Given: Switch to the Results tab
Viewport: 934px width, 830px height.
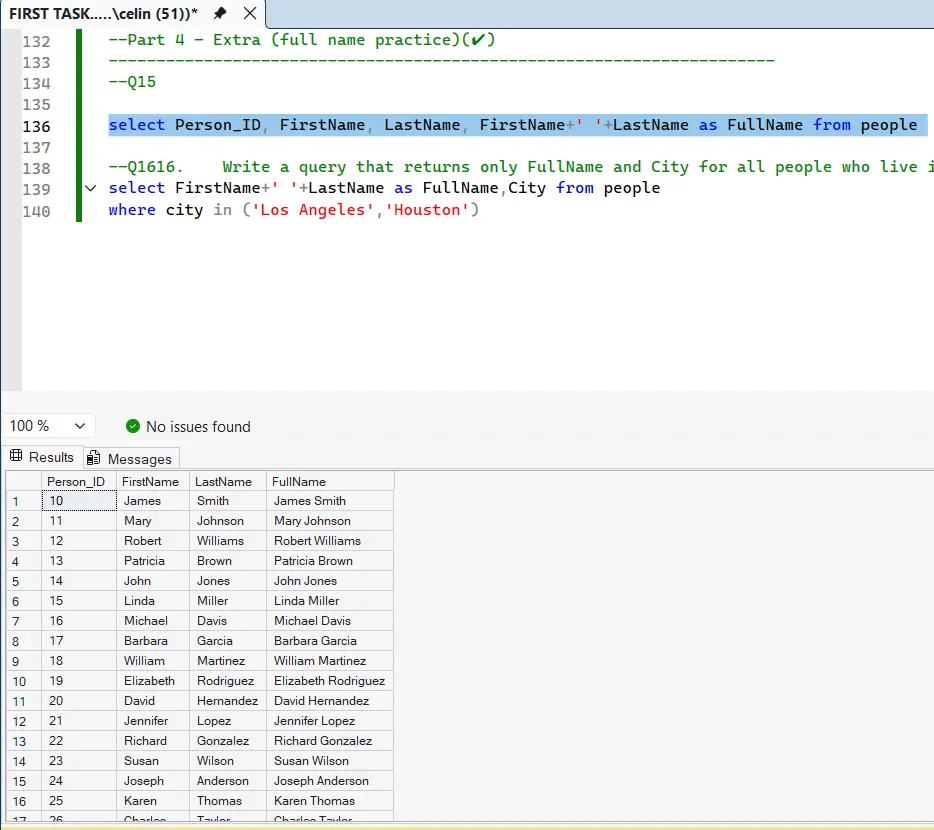Looking at the screenshot, I should (50, 457).
